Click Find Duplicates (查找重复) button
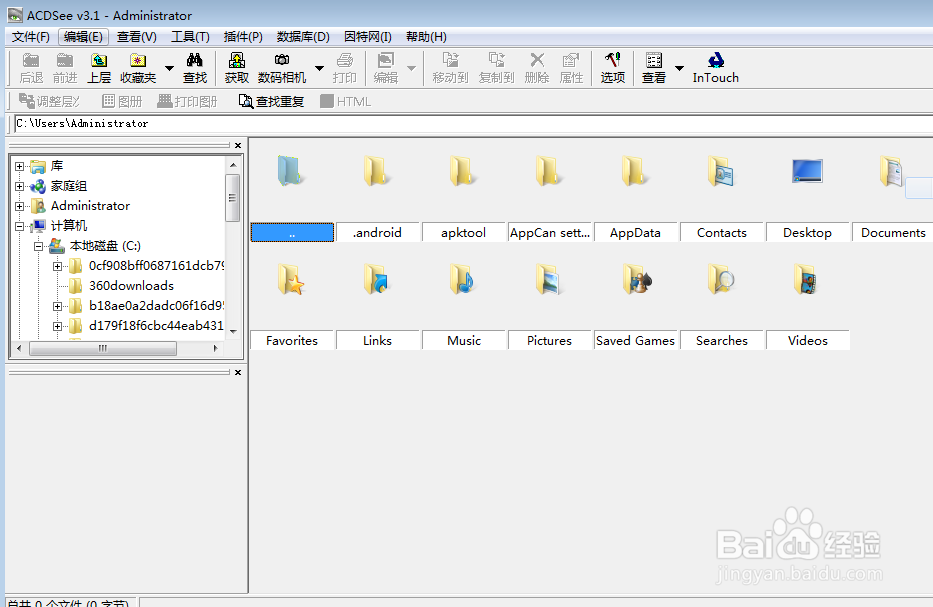Viewport: 933px width, 607px height. tap(271, 101)
